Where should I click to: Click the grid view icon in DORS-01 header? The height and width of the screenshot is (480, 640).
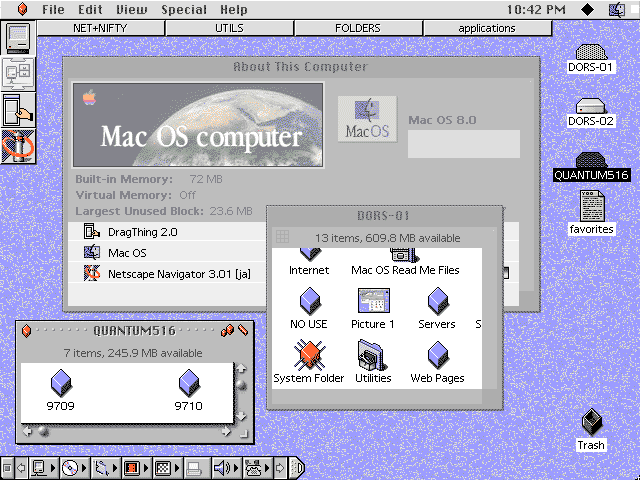point(282,236)
